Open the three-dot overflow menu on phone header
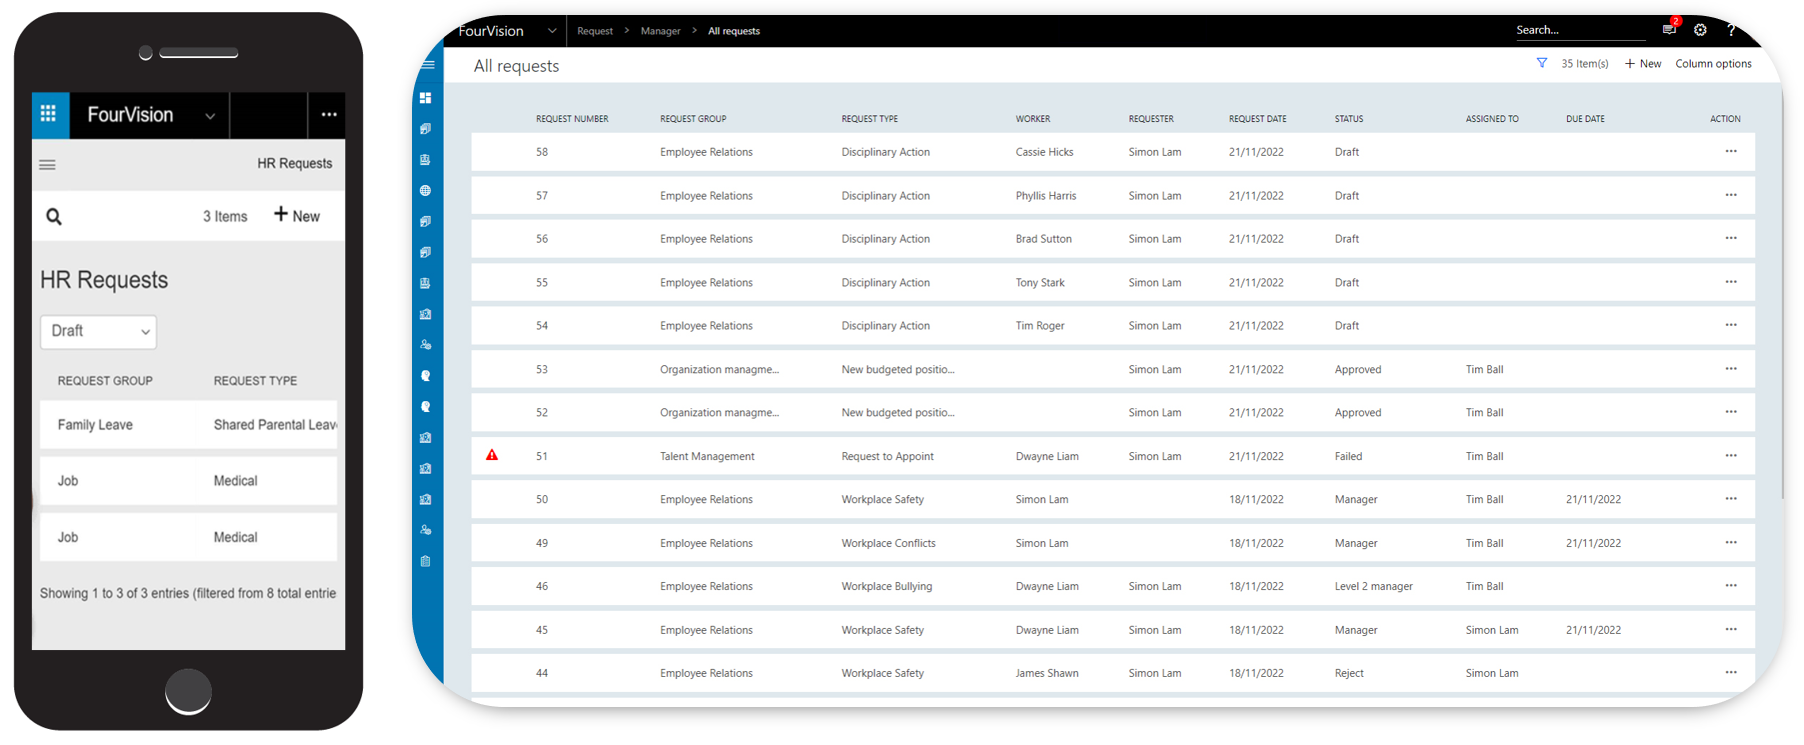Viewport: 1804px width, 745px height. (329, 114)
